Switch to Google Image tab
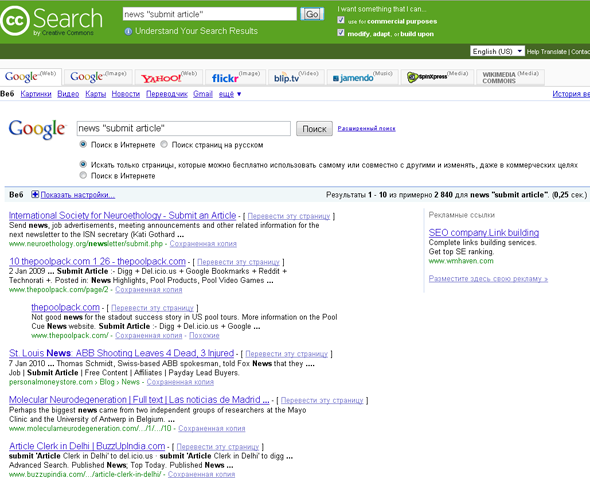The height and width of the screenshot is (478, 590). [98, 77]
